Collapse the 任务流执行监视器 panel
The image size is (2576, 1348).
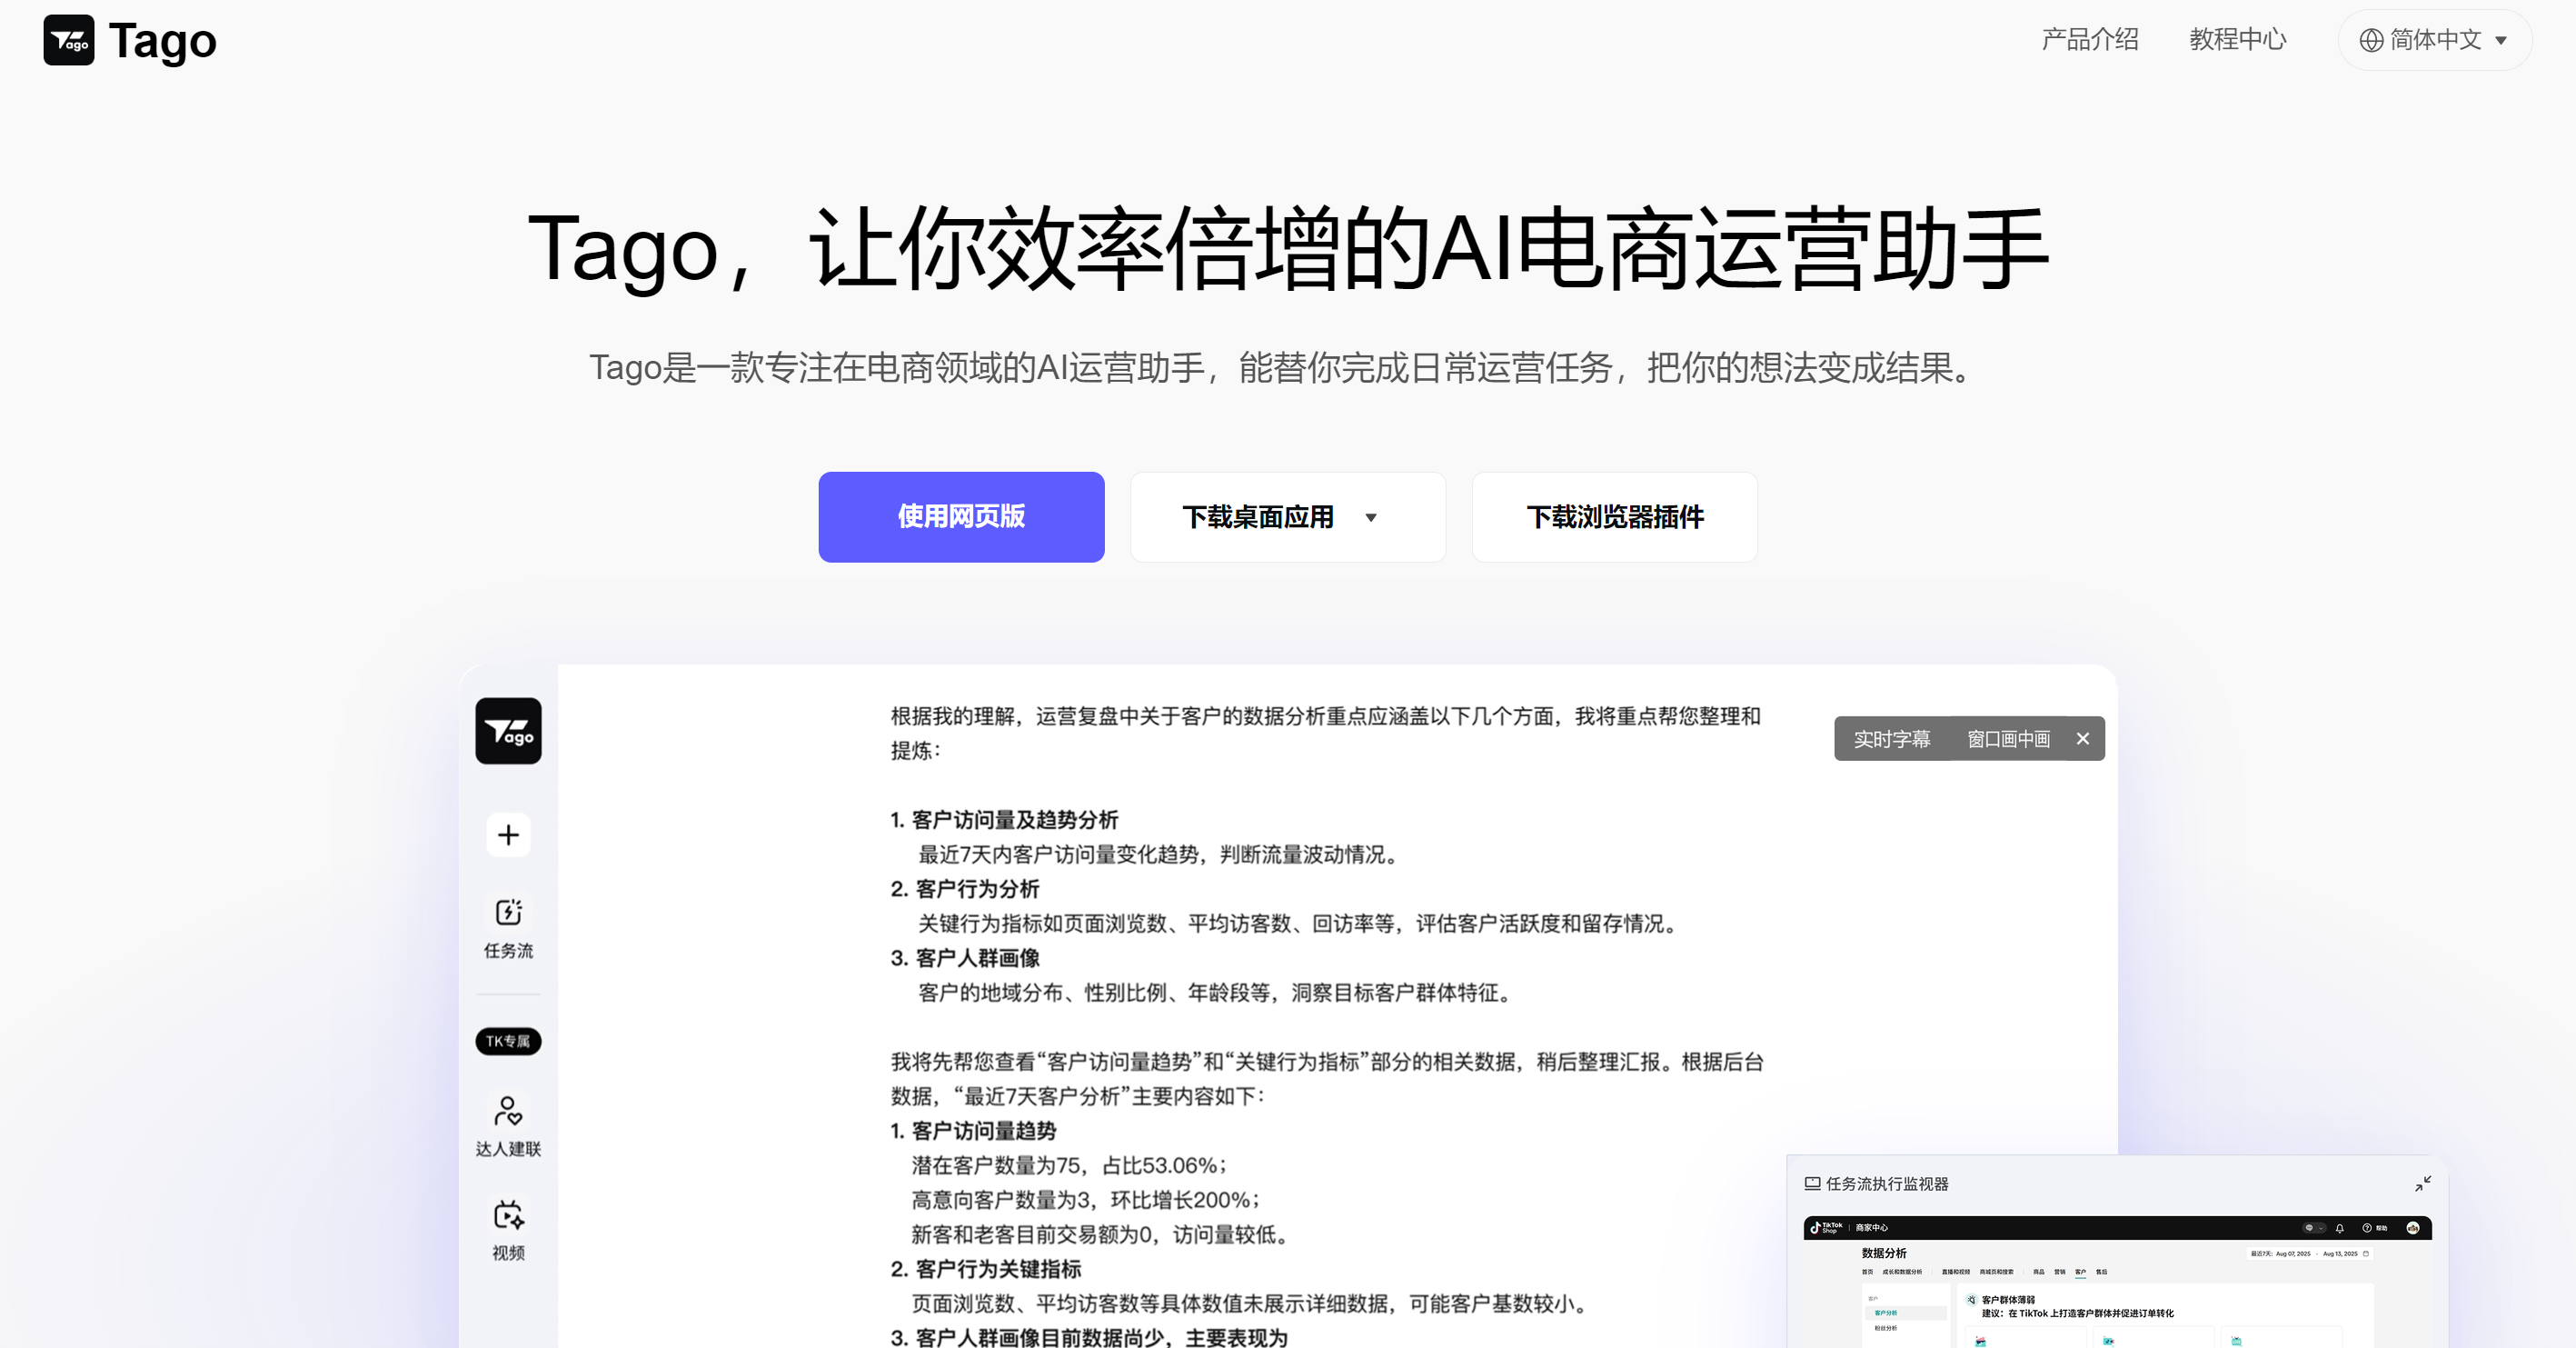click(x=2422, y=1184)
